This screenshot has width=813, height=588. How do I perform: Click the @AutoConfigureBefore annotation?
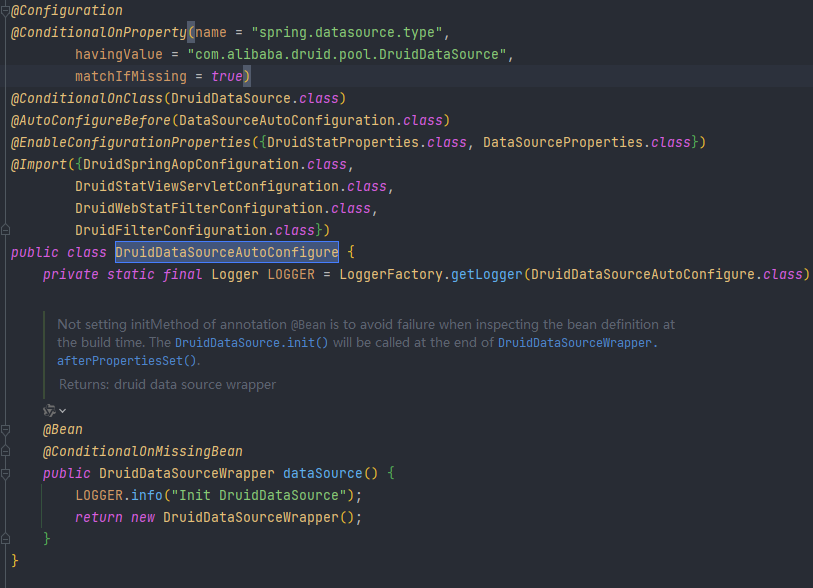tap(91, 120)
